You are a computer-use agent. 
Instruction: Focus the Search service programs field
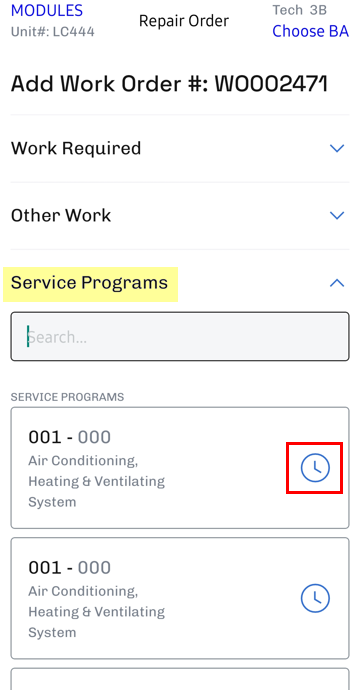(x=180, y=337)
